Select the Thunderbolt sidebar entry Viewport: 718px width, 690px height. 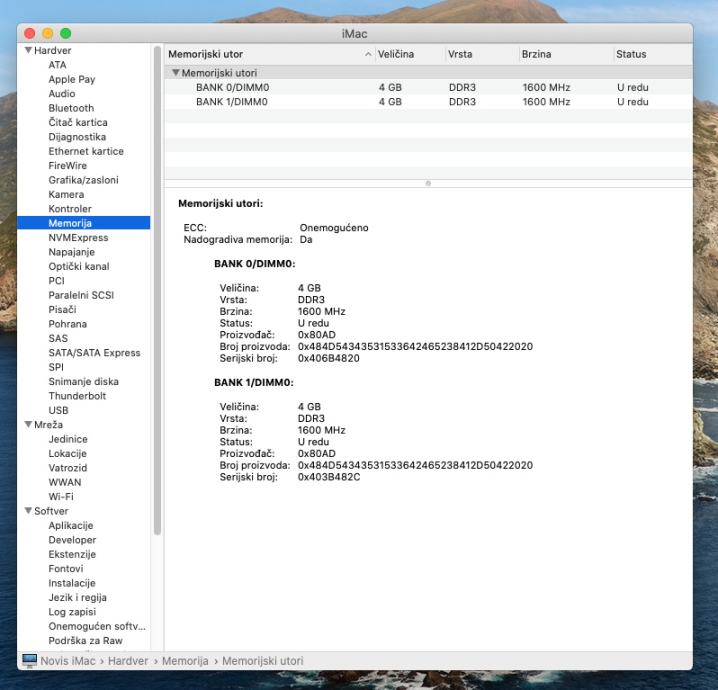(76, 396)
